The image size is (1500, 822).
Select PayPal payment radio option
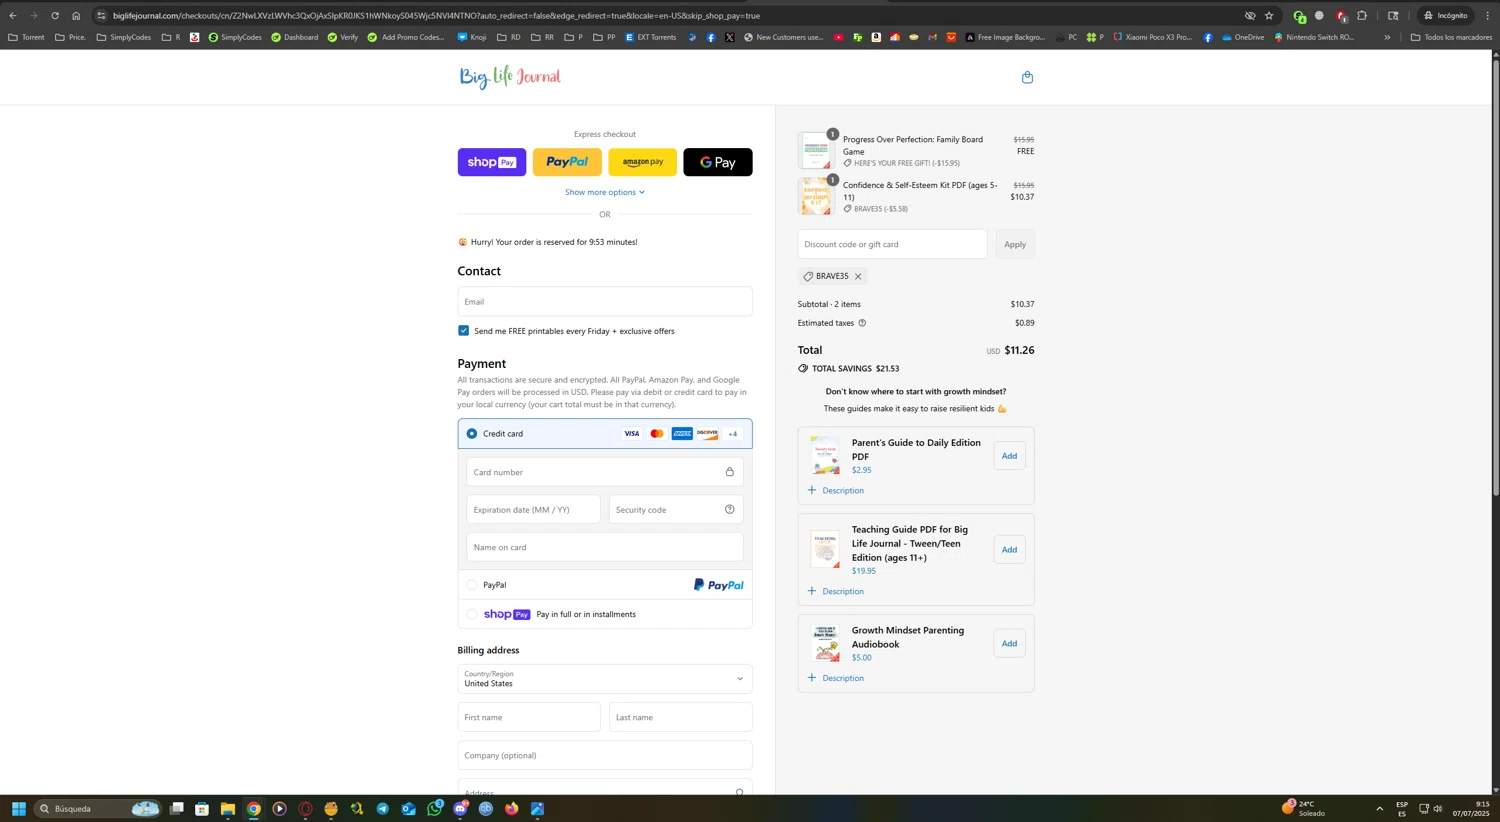pos(472,585)
